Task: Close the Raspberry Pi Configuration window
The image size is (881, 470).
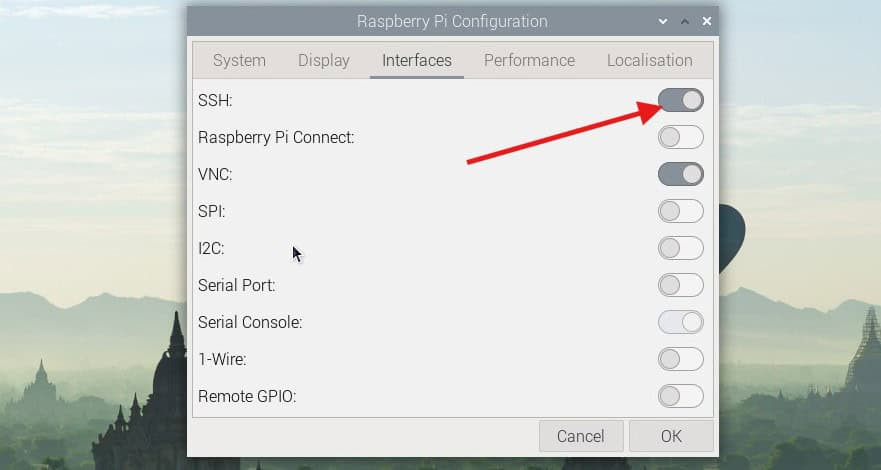Action: point(707,21)
